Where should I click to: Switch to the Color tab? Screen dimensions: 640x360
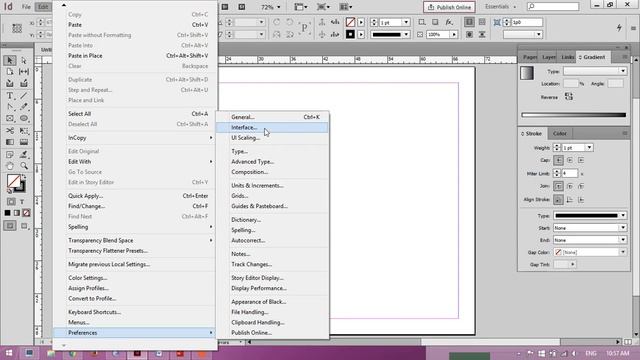[559, 133]
